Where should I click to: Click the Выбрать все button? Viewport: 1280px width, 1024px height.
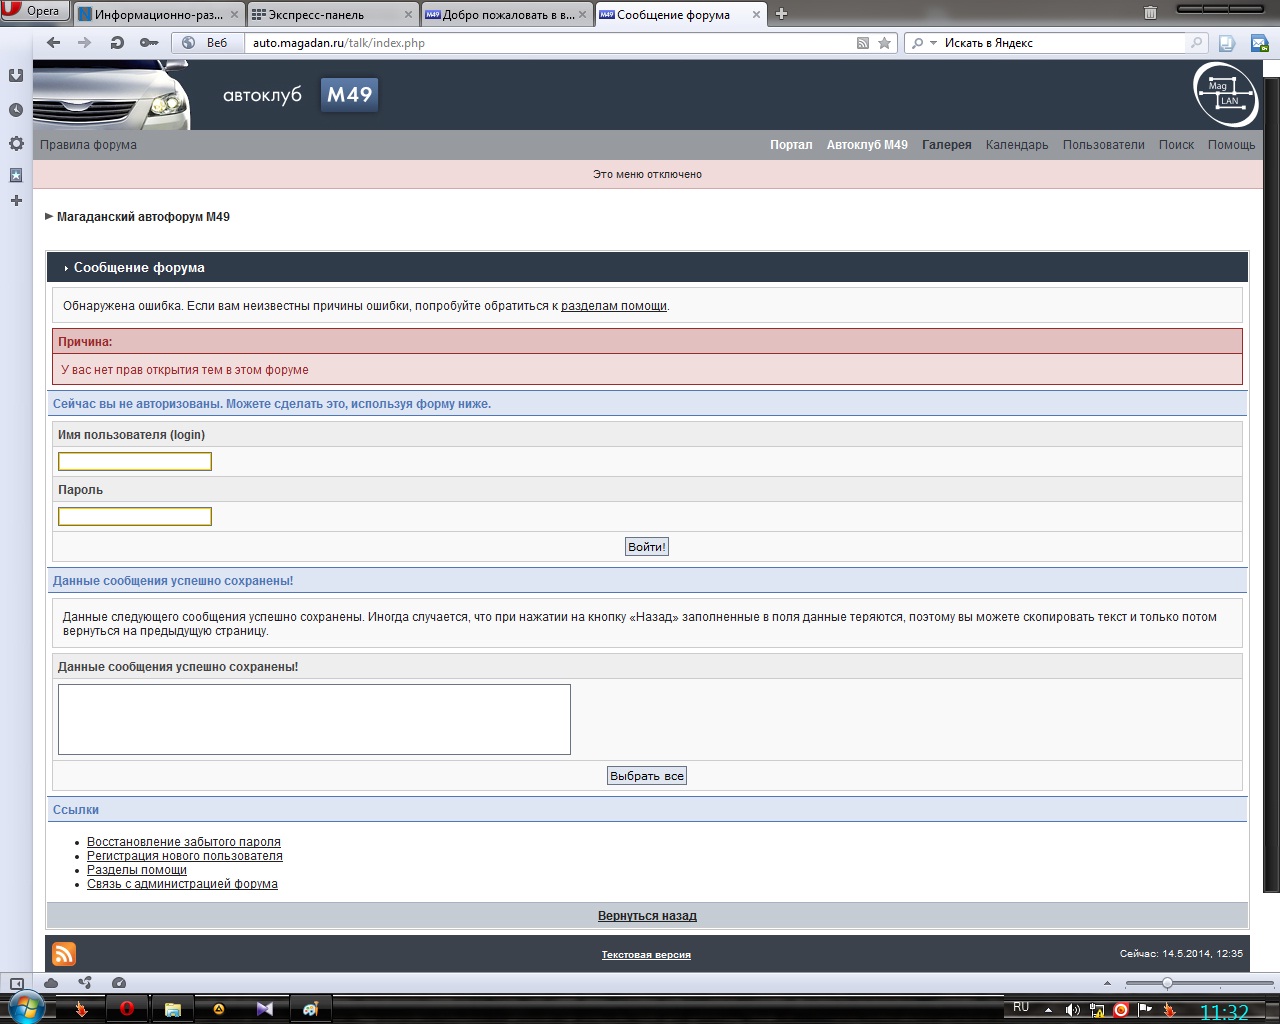647,776
